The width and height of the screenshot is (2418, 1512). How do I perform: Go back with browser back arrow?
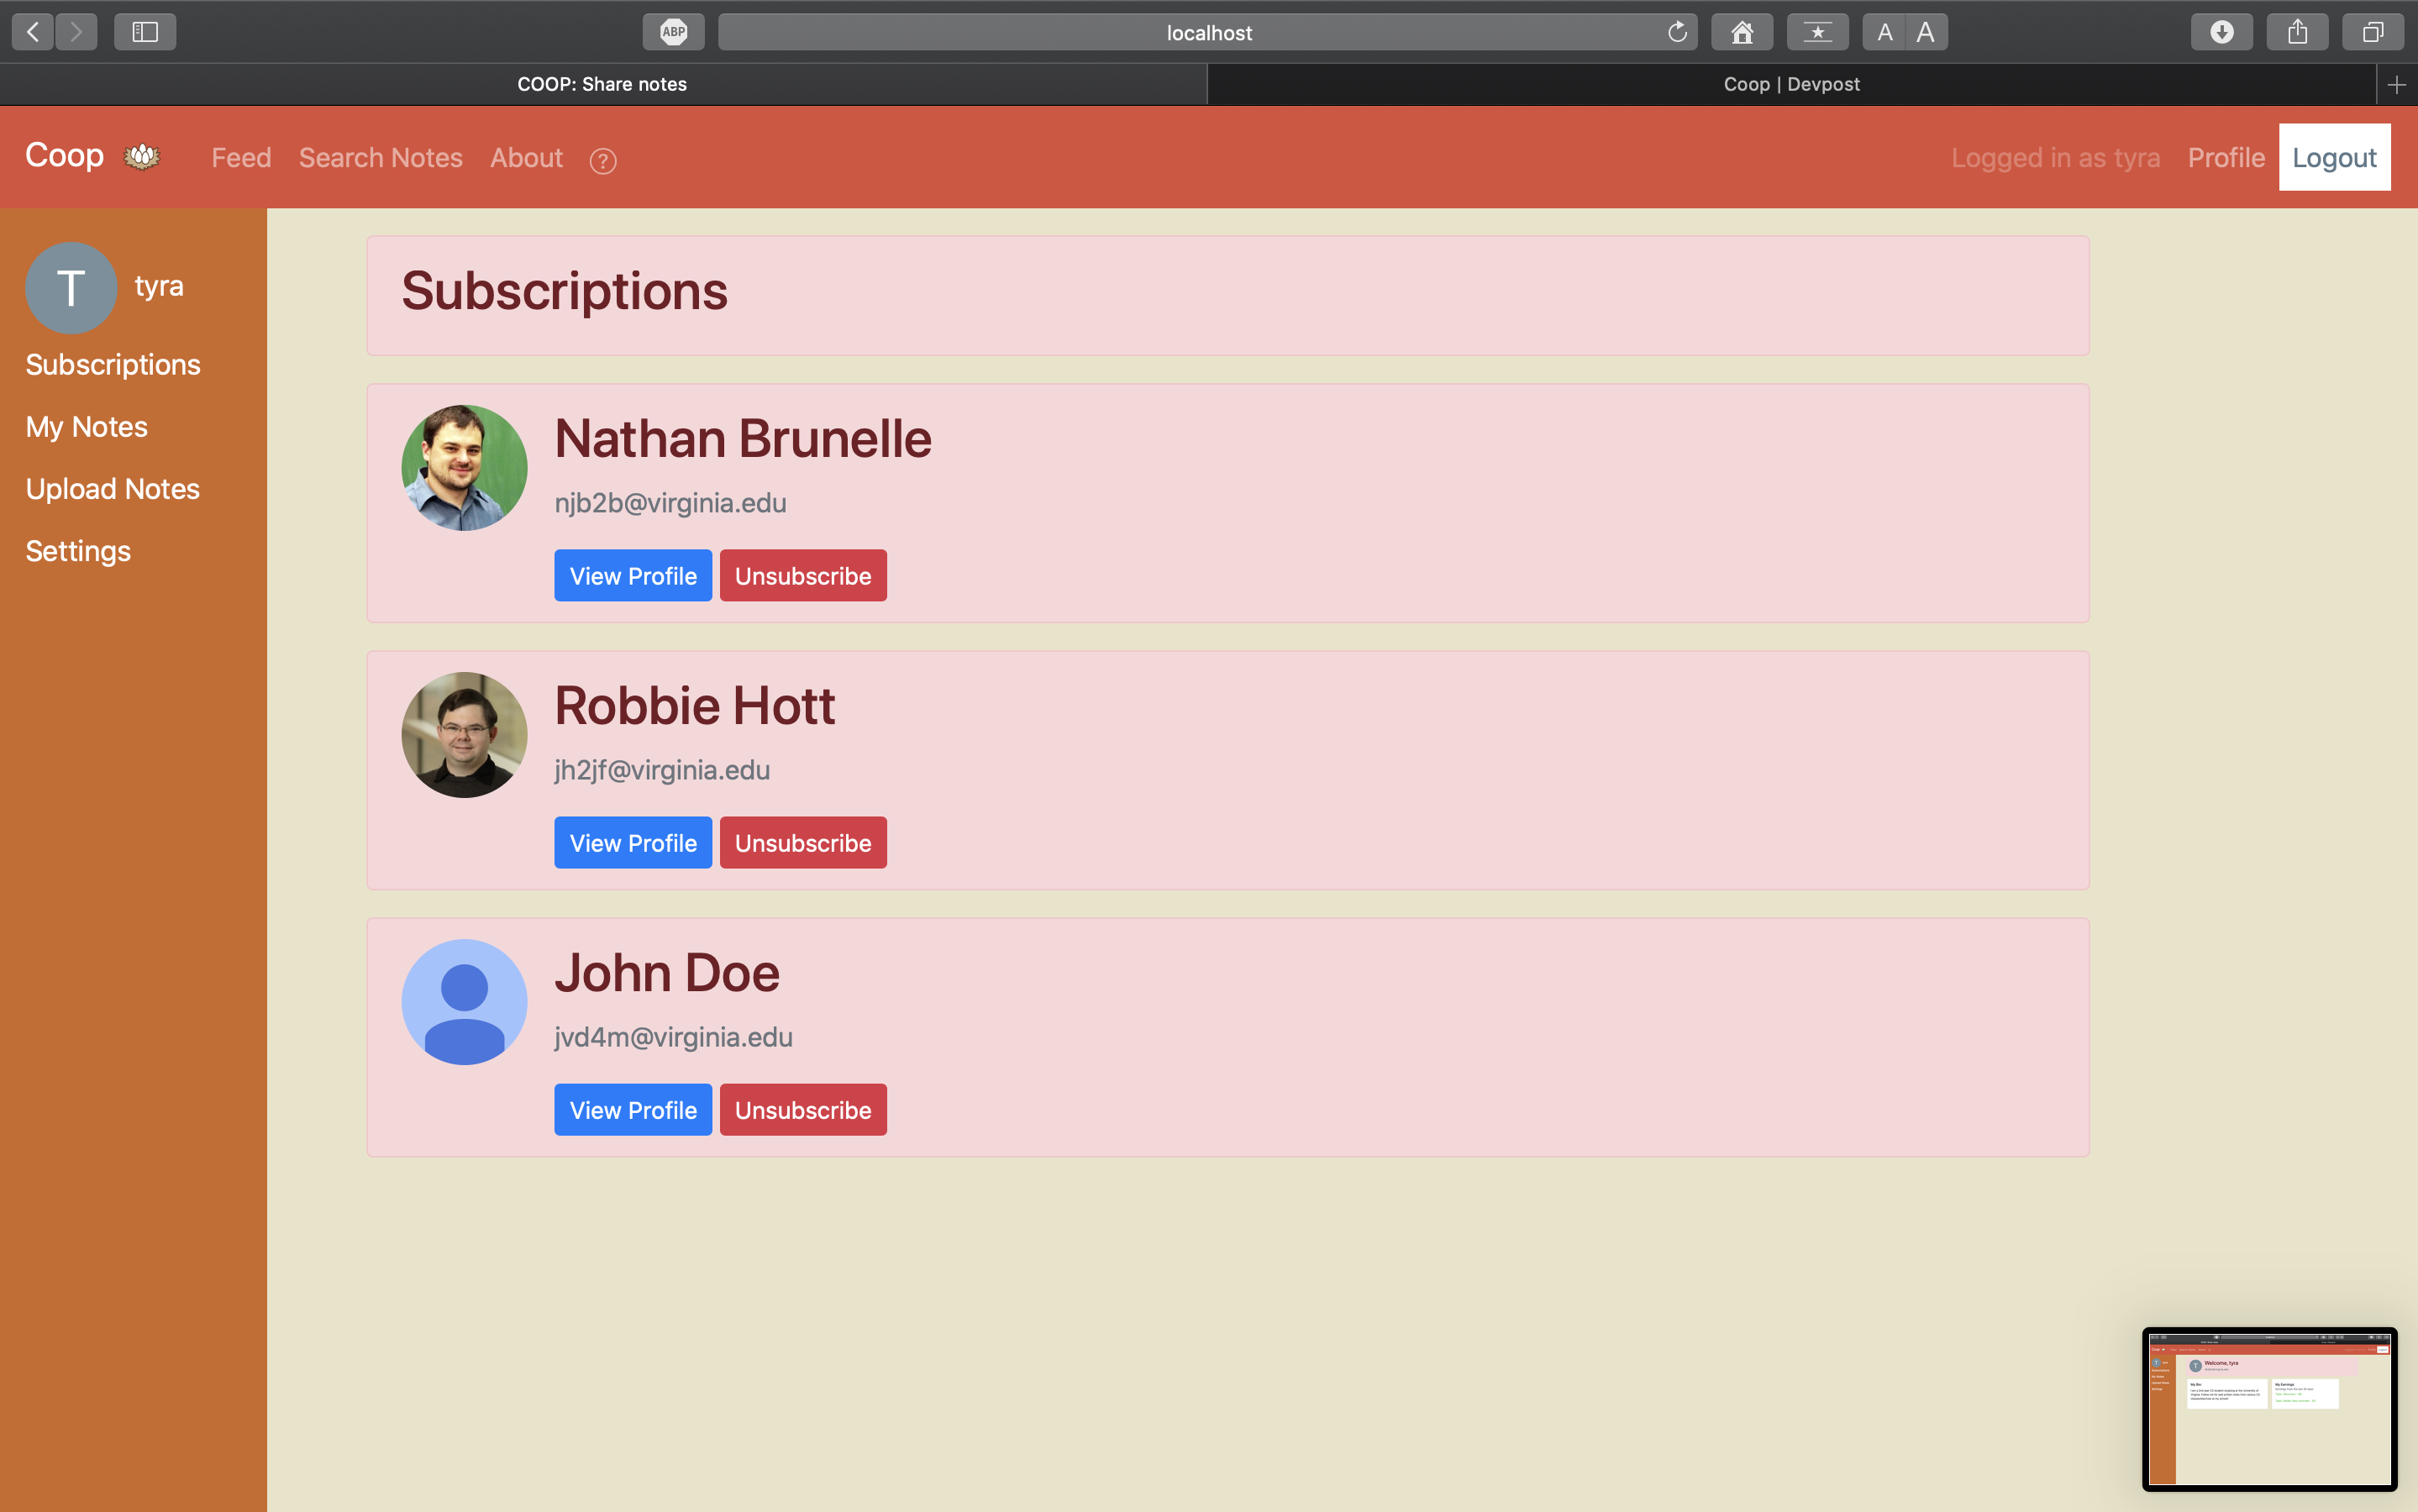33,32
